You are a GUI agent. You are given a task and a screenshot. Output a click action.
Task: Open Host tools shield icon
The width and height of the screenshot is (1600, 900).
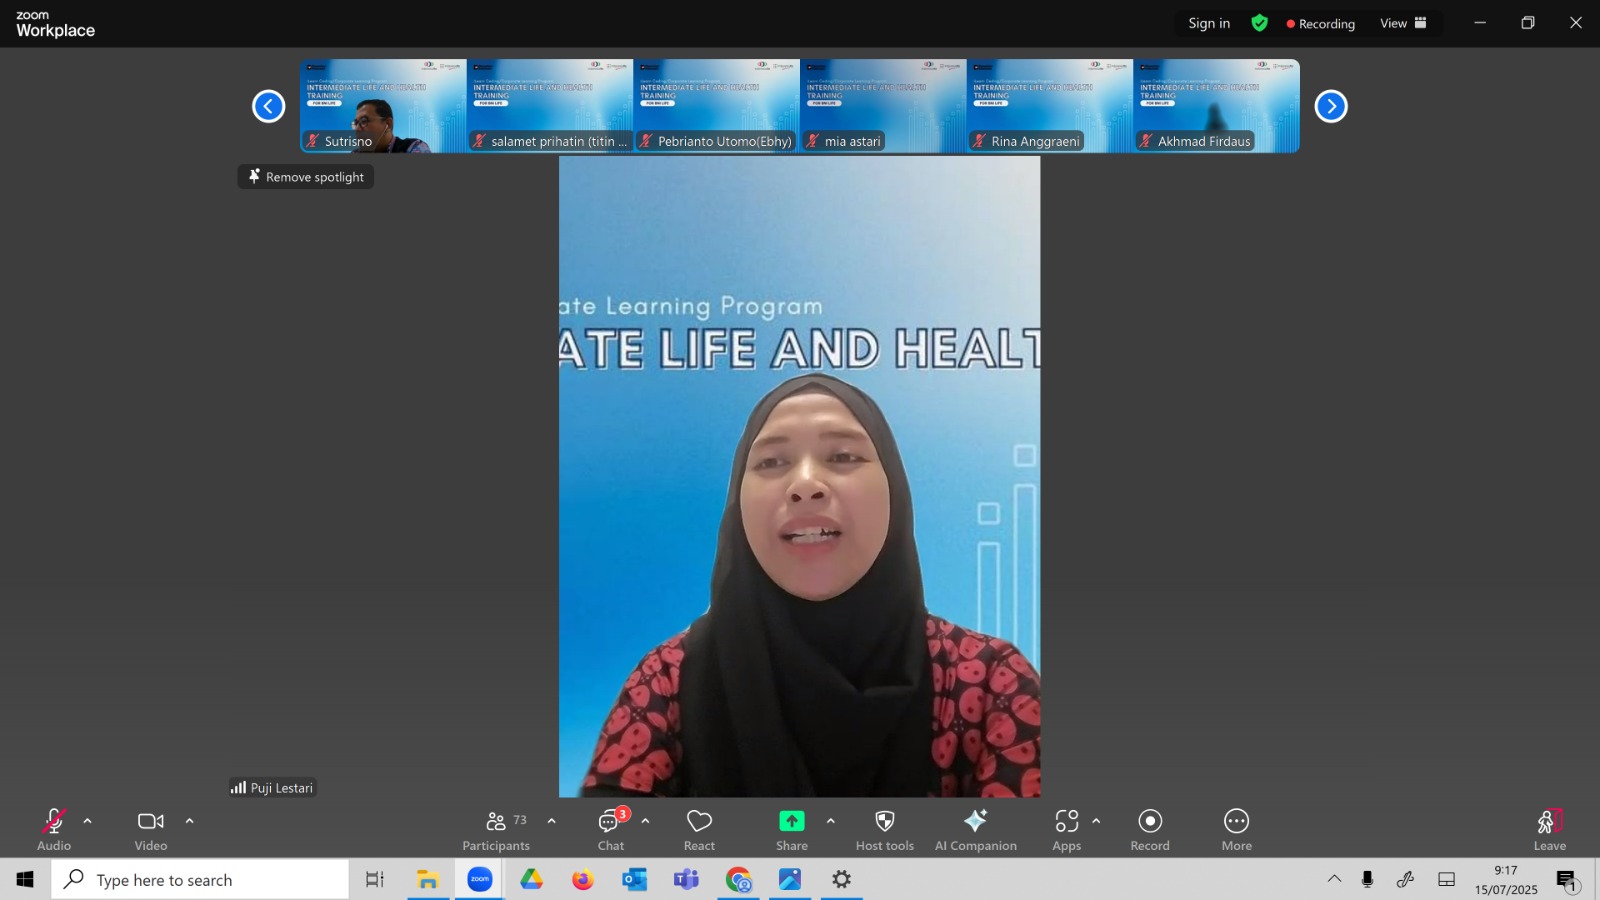pyautogui.click(x=885, y=830)
